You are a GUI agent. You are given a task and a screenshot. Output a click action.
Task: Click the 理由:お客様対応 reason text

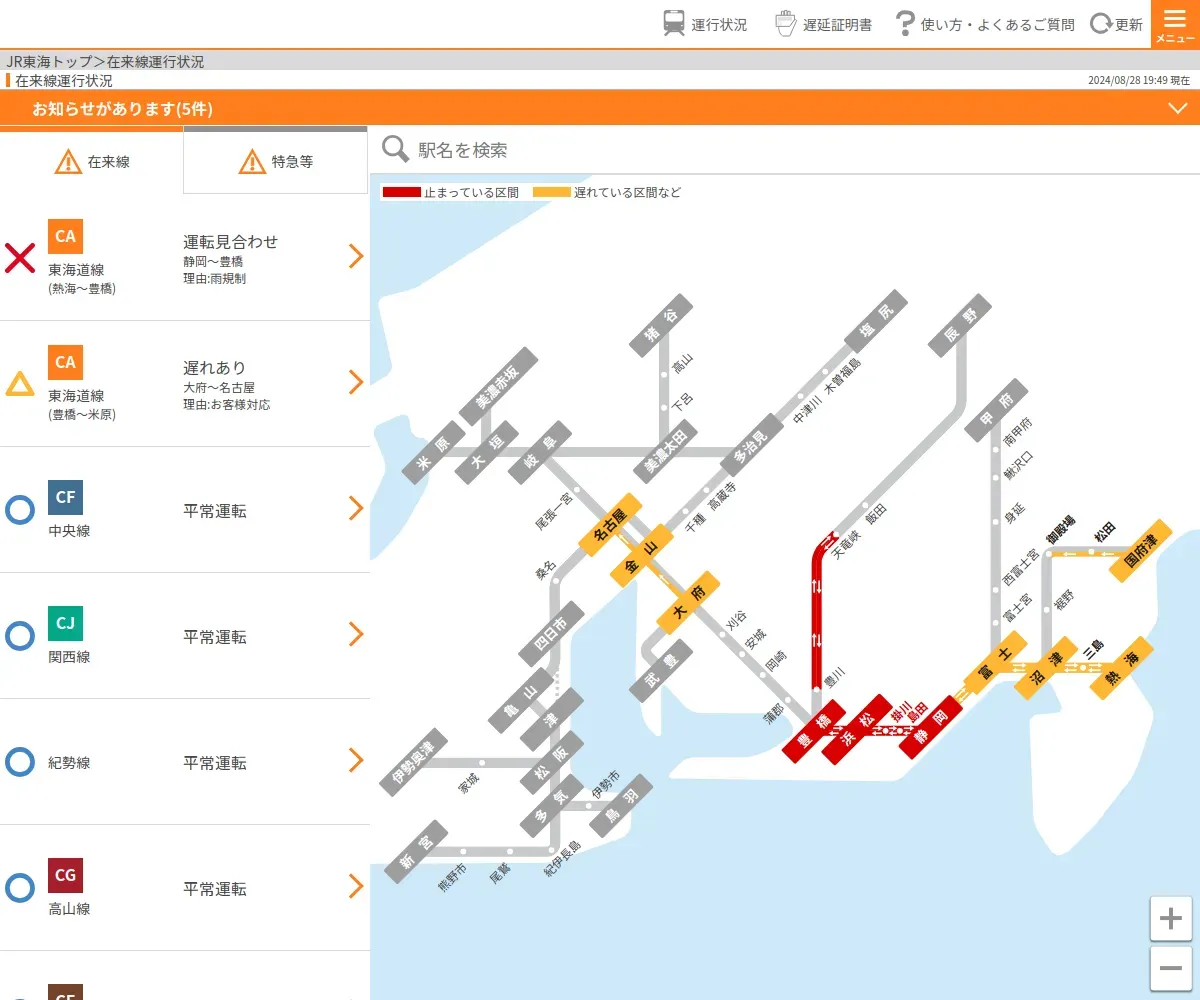(x=227, y=405)
